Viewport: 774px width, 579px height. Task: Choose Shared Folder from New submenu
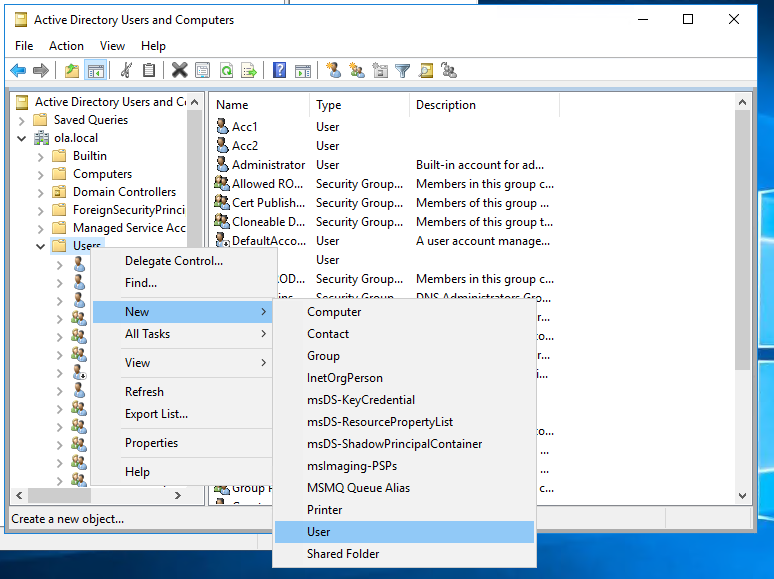click(x=404, y=554)
